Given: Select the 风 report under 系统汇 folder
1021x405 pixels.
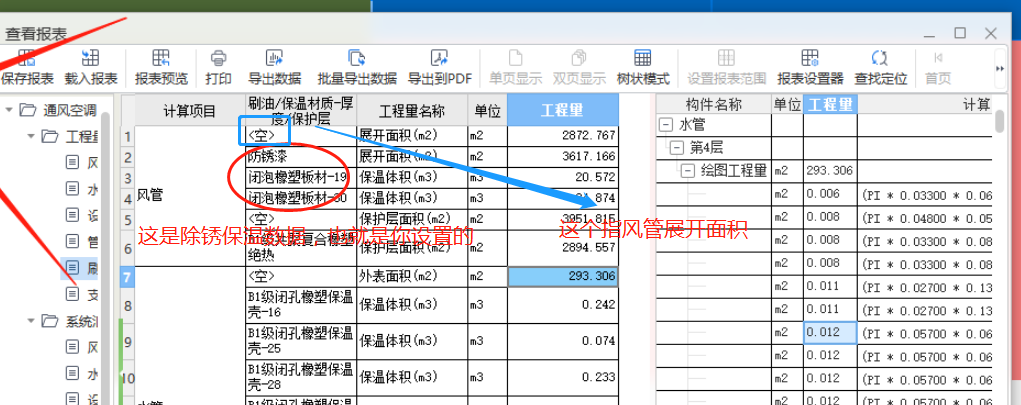Looking at the screenshot, I should pyautogui.click(x=82, y=346).
